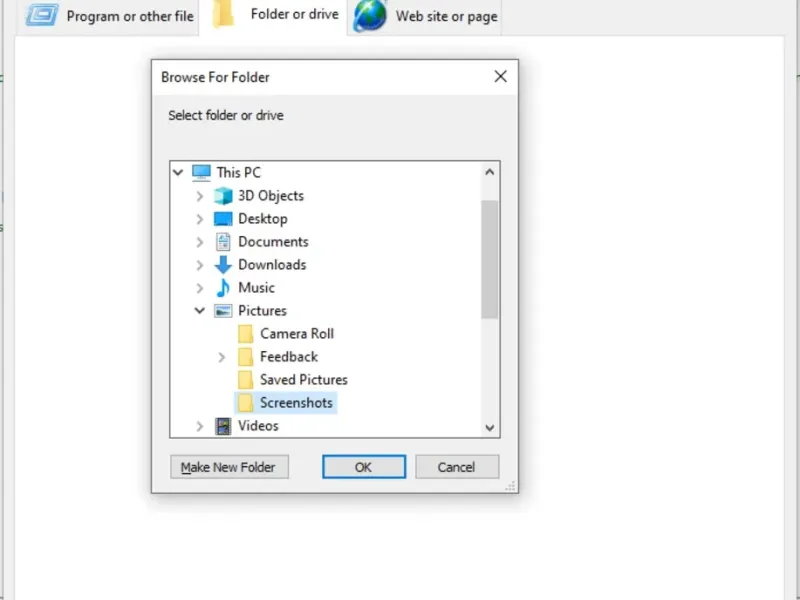Screen dimensions: 800x600
Task: Click the globe icon on Web site tab
Action: (370, 15)
